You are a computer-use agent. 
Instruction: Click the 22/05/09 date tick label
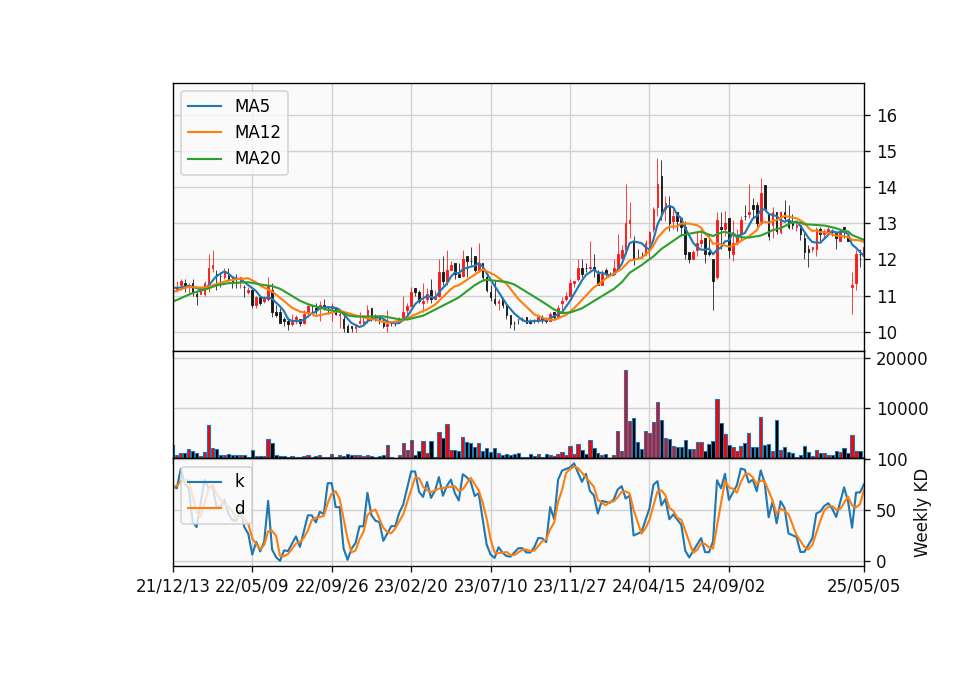click(252, 587)
